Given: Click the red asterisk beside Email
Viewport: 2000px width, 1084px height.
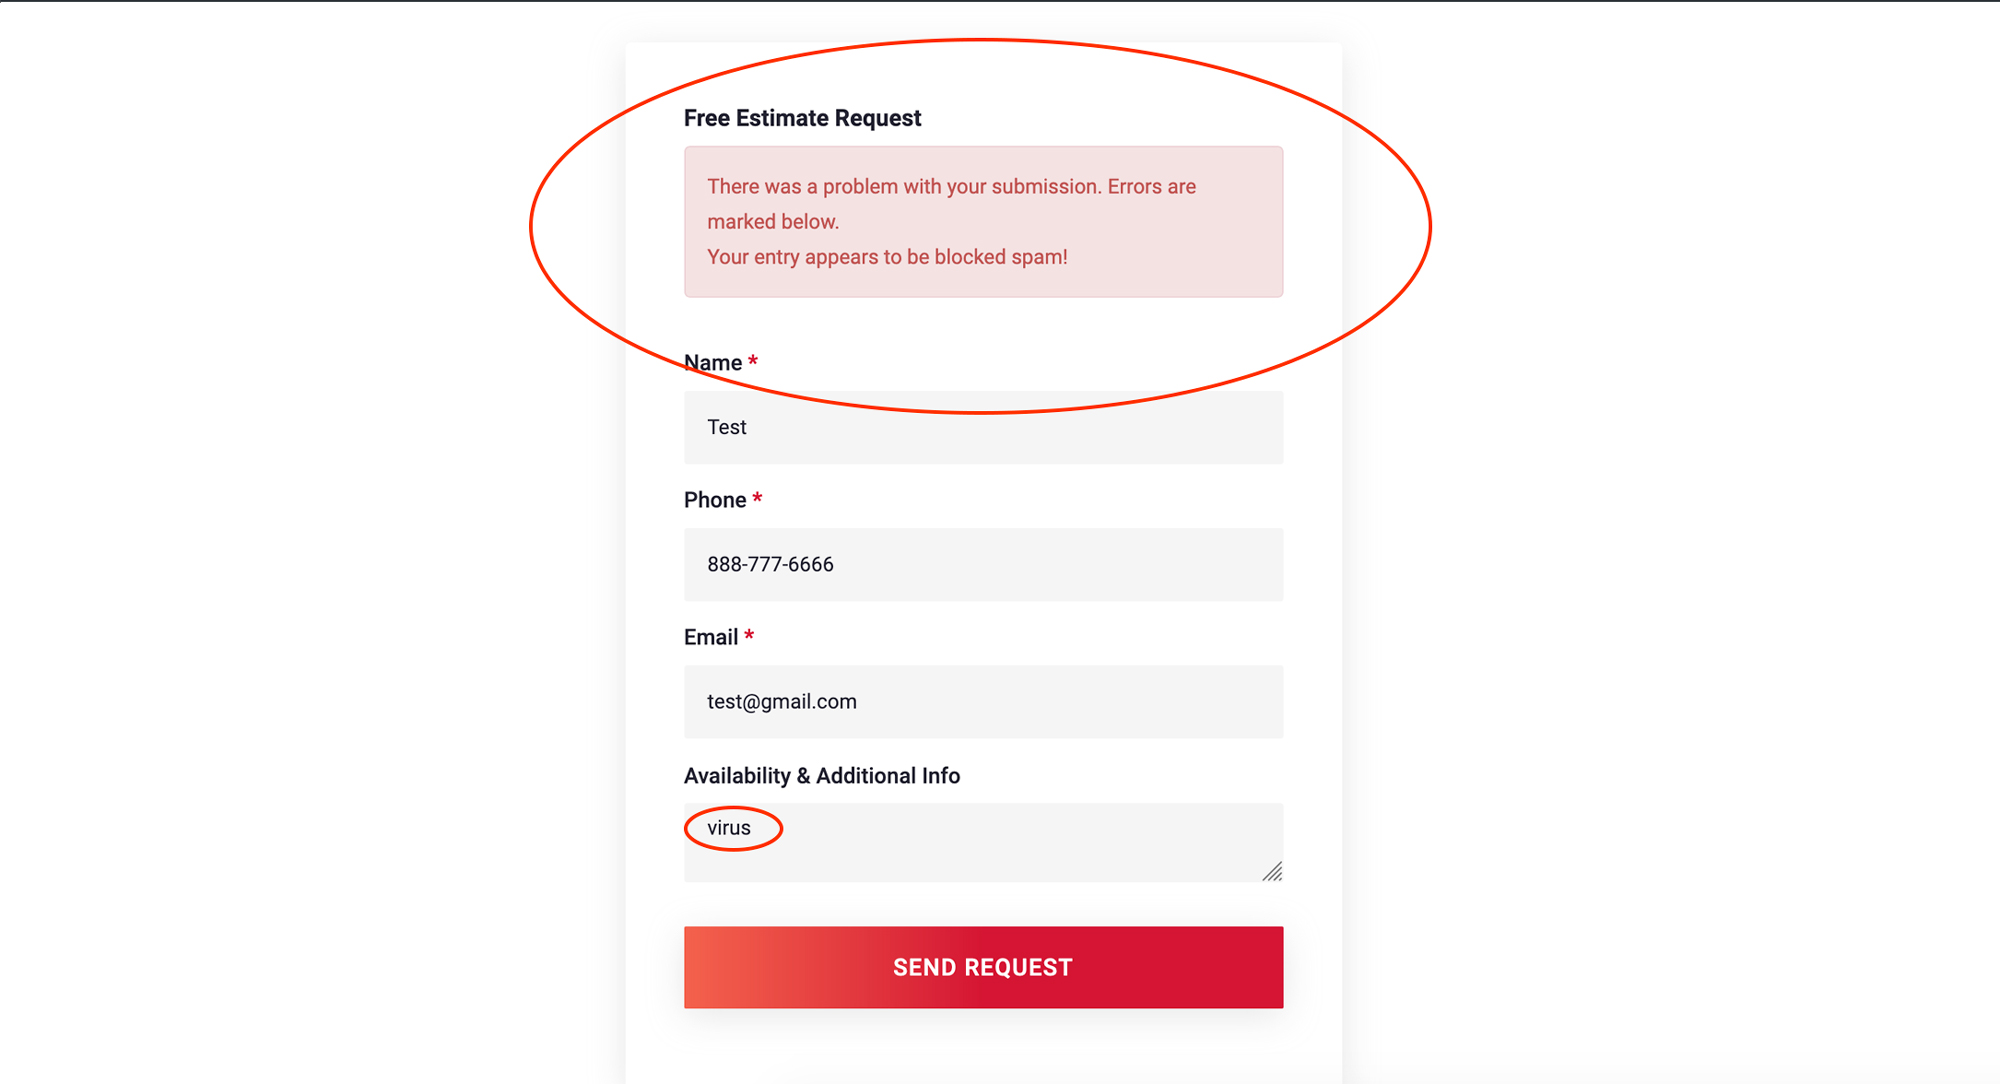Looking at the screenshot, I should tap(749, 635).
